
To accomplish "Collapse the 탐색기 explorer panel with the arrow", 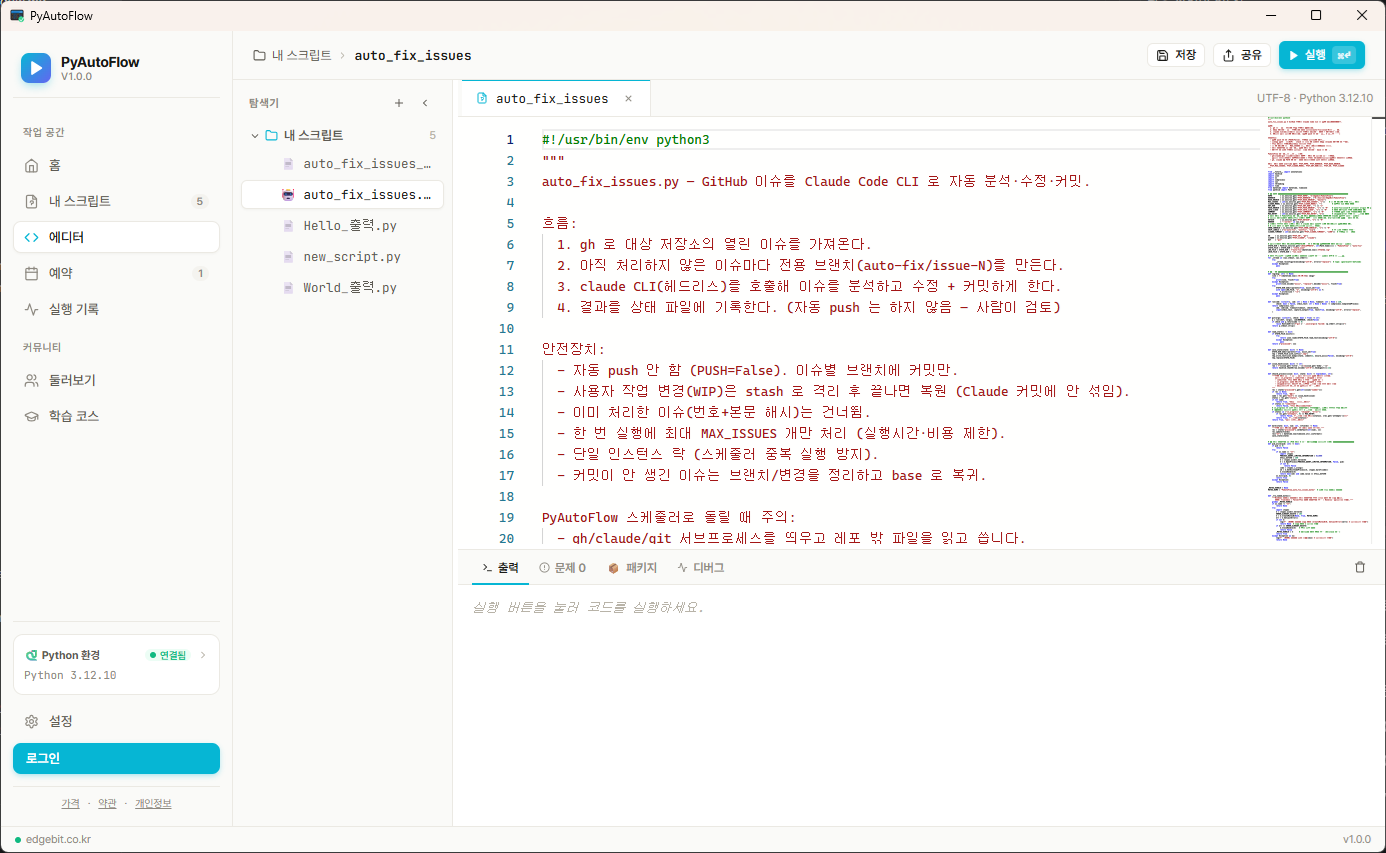I will [x=425, y=103].
